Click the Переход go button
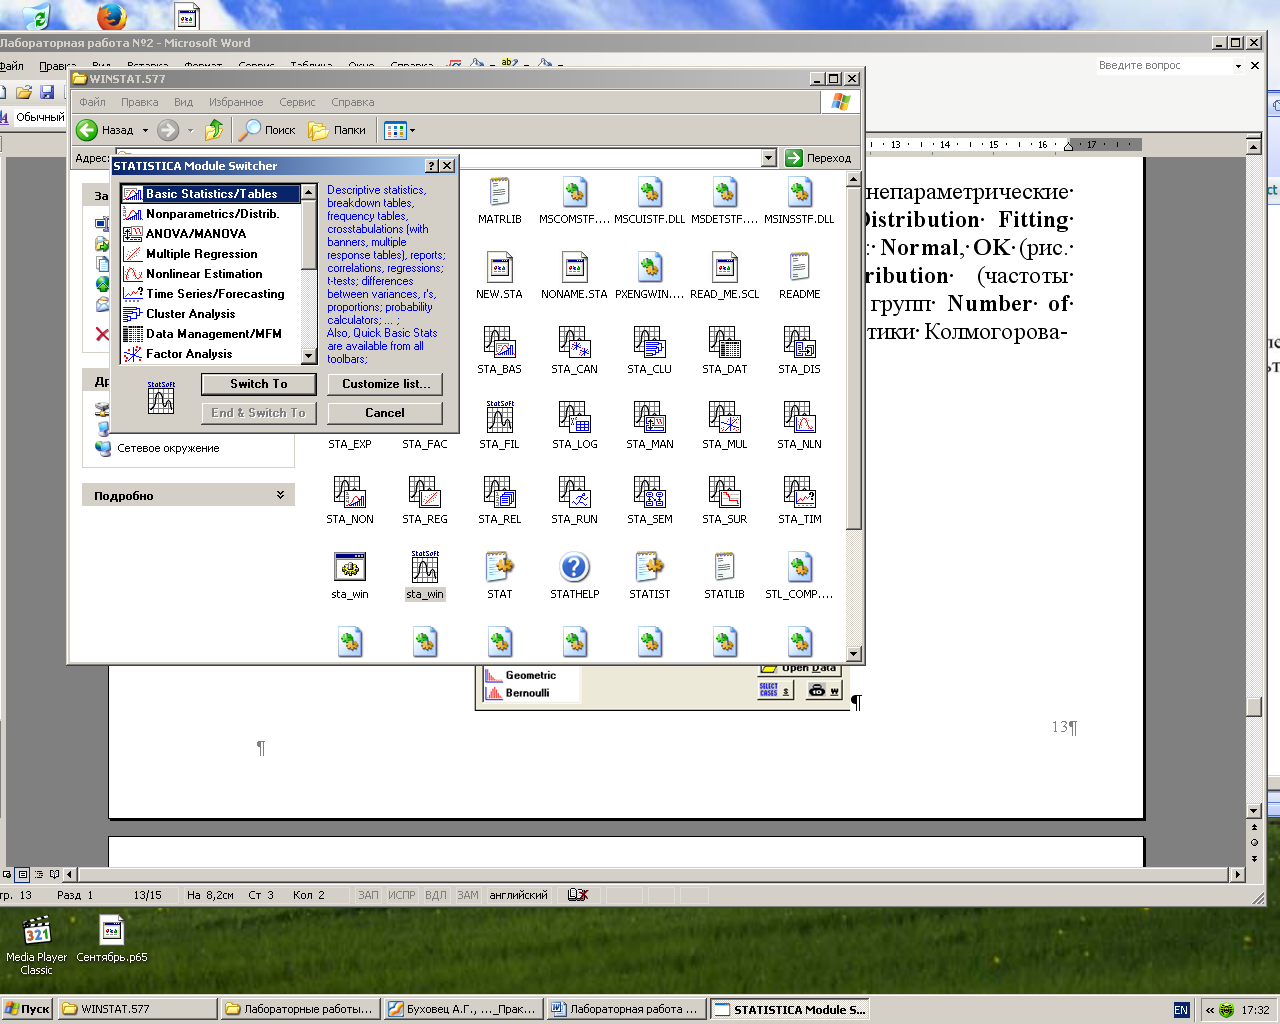The image size is (1280, 1024). coord(818,158)
